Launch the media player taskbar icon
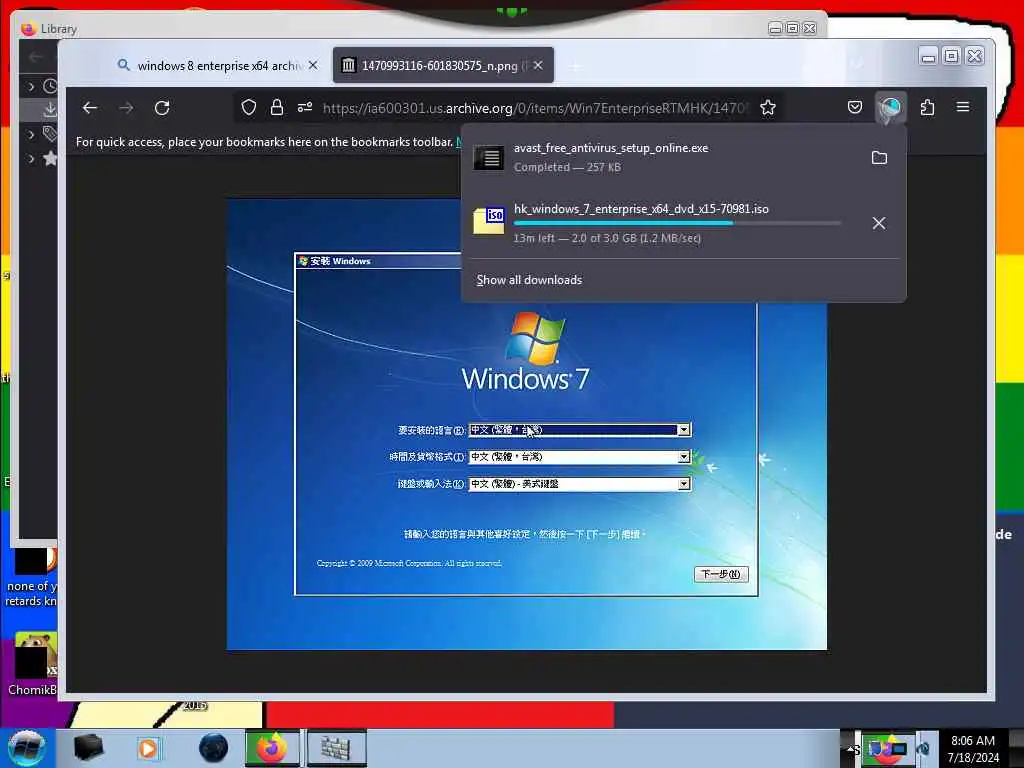 tap(148, 748)
